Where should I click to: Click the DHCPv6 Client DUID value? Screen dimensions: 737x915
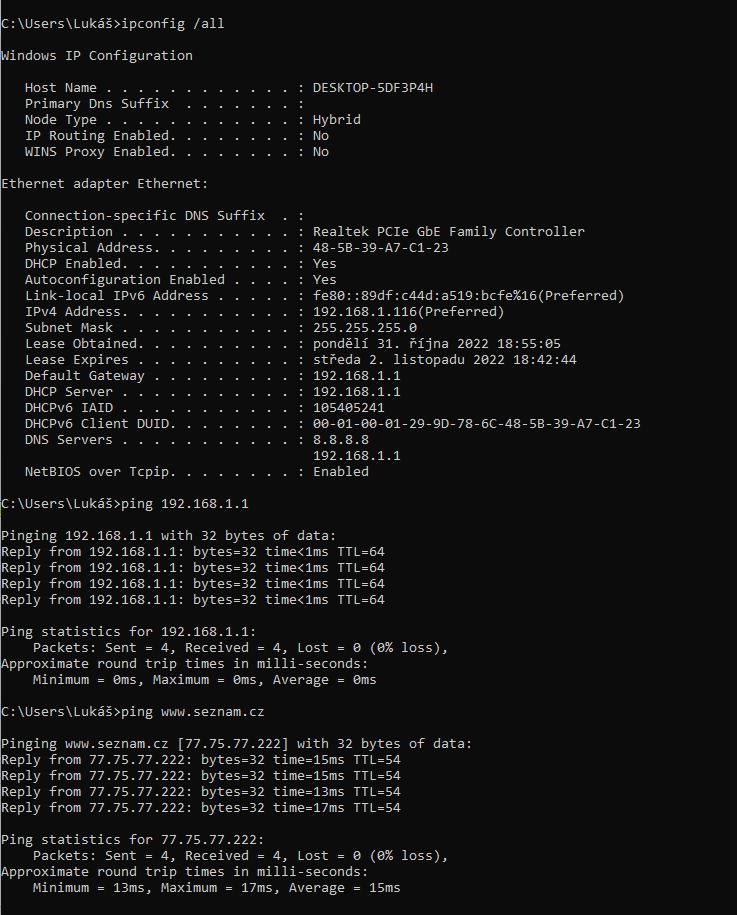tap(476, 424)
